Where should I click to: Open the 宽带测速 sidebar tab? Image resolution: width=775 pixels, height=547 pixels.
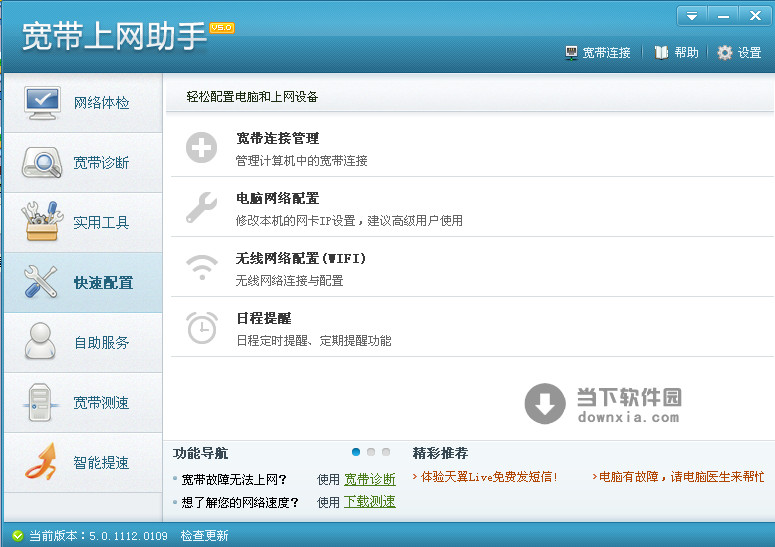coord(83,402)
